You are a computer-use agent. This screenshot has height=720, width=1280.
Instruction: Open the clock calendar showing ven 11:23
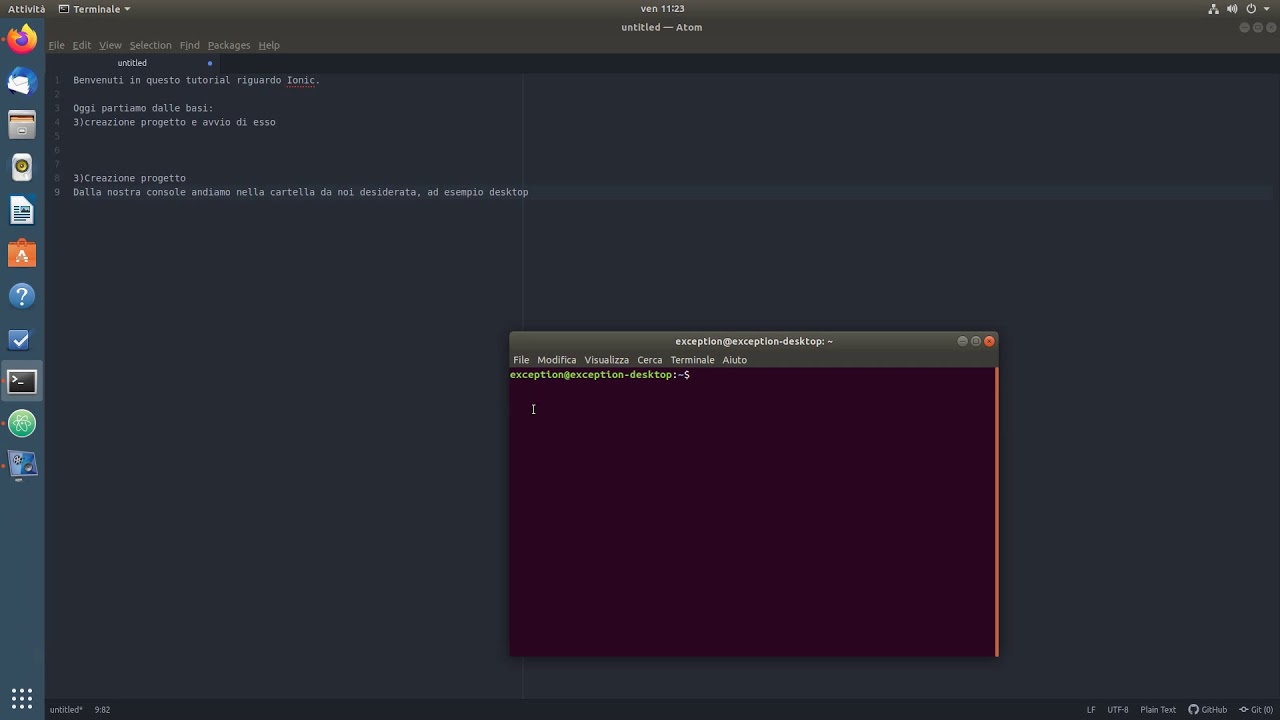(663, 9)
